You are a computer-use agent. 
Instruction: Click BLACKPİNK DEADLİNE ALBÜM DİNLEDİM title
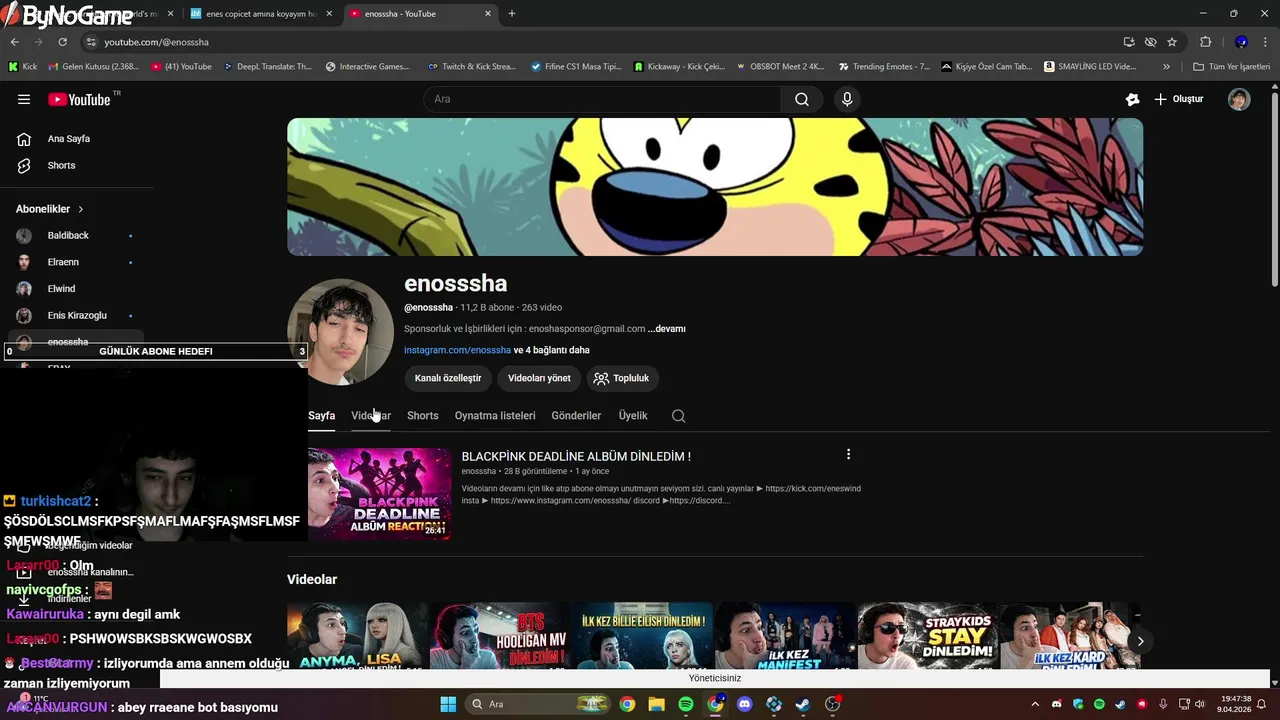tap(576, 456)
